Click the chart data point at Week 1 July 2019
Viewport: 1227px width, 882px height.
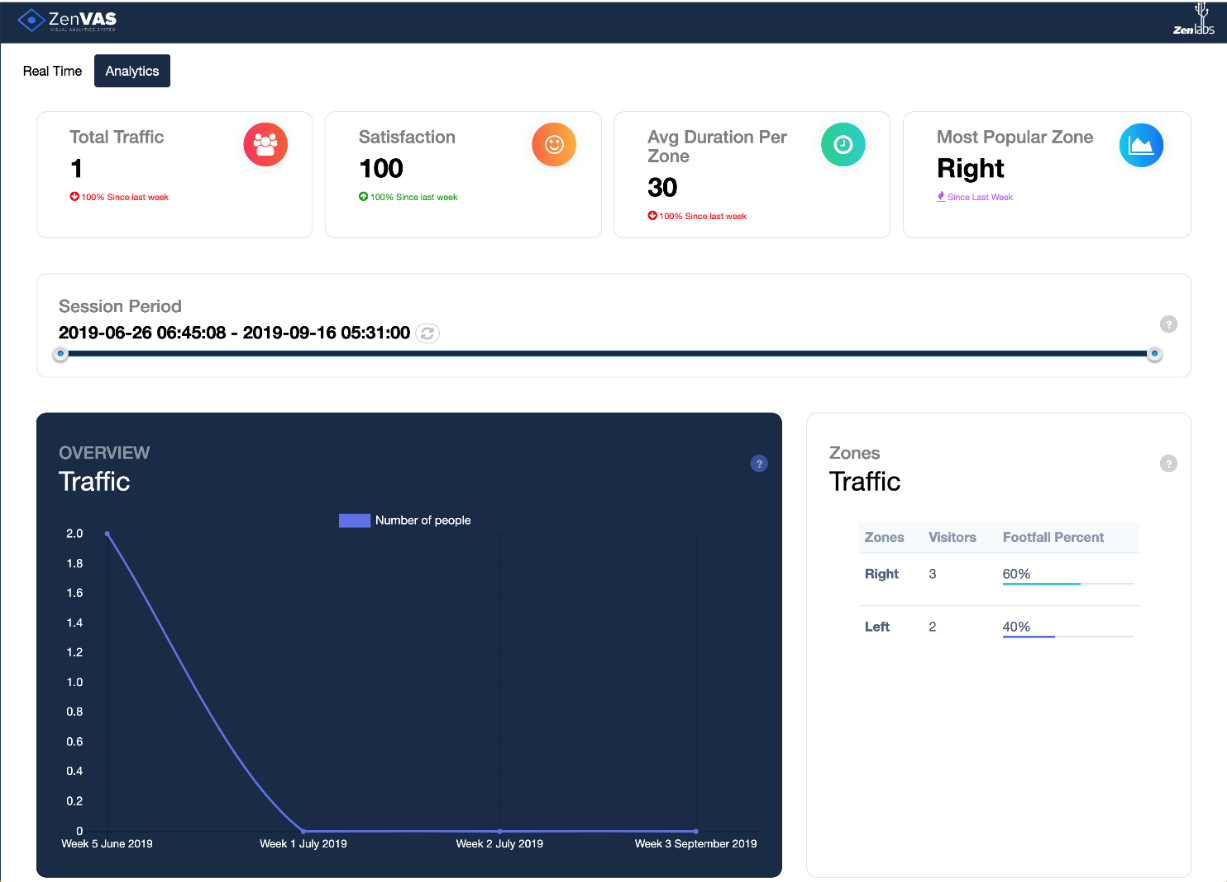[x=303, y=831]
